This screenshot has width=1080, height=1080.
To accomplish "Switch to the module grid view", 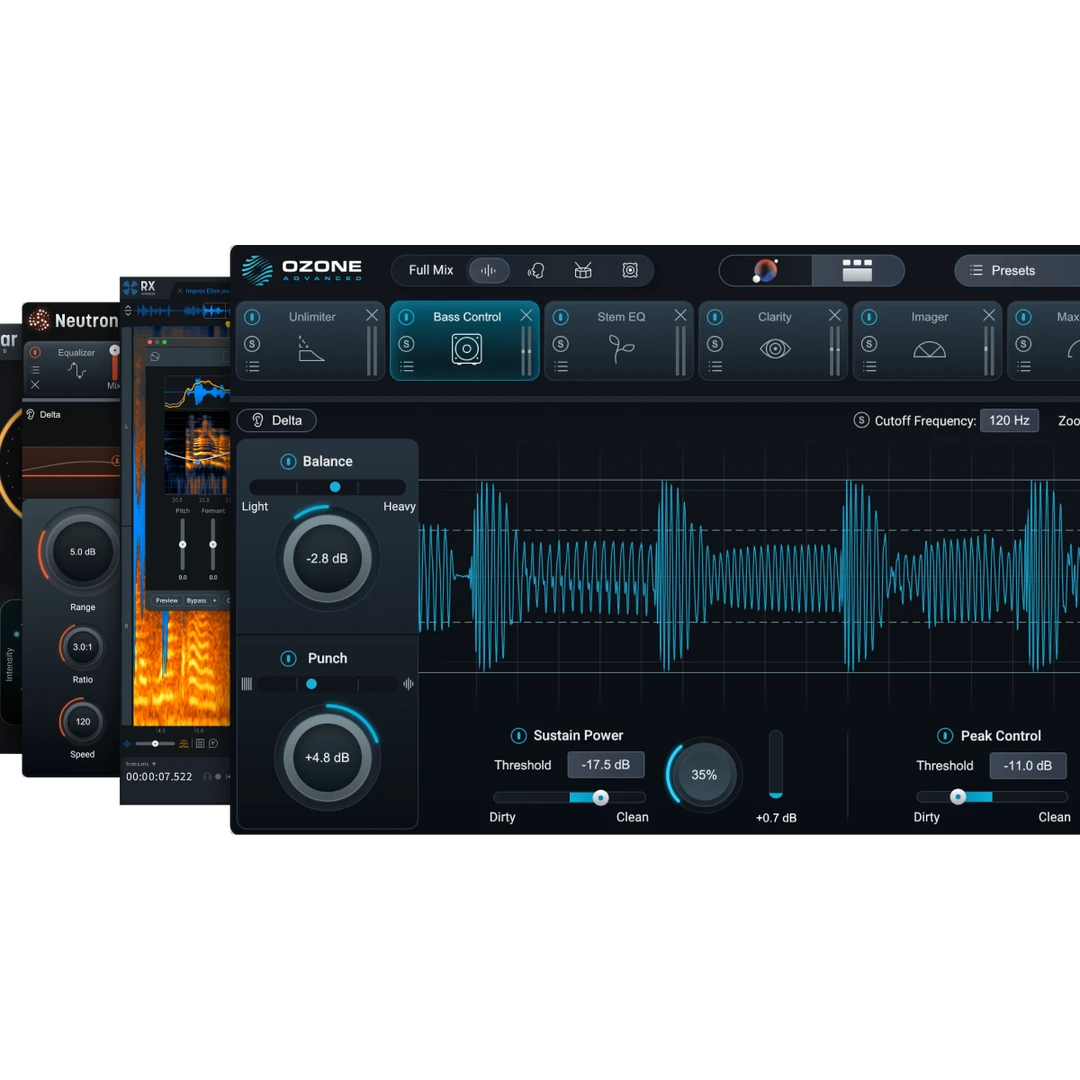I will 858,271.
